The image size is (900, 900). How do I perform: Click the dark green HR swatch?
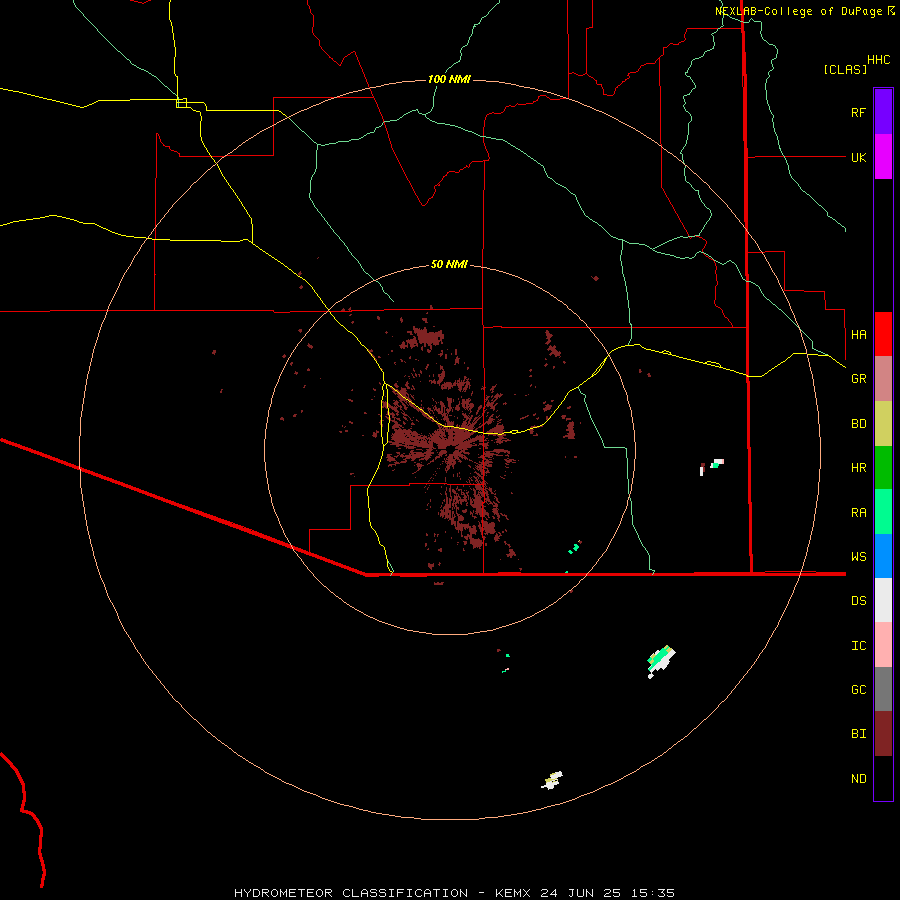(x=883, y=468)
